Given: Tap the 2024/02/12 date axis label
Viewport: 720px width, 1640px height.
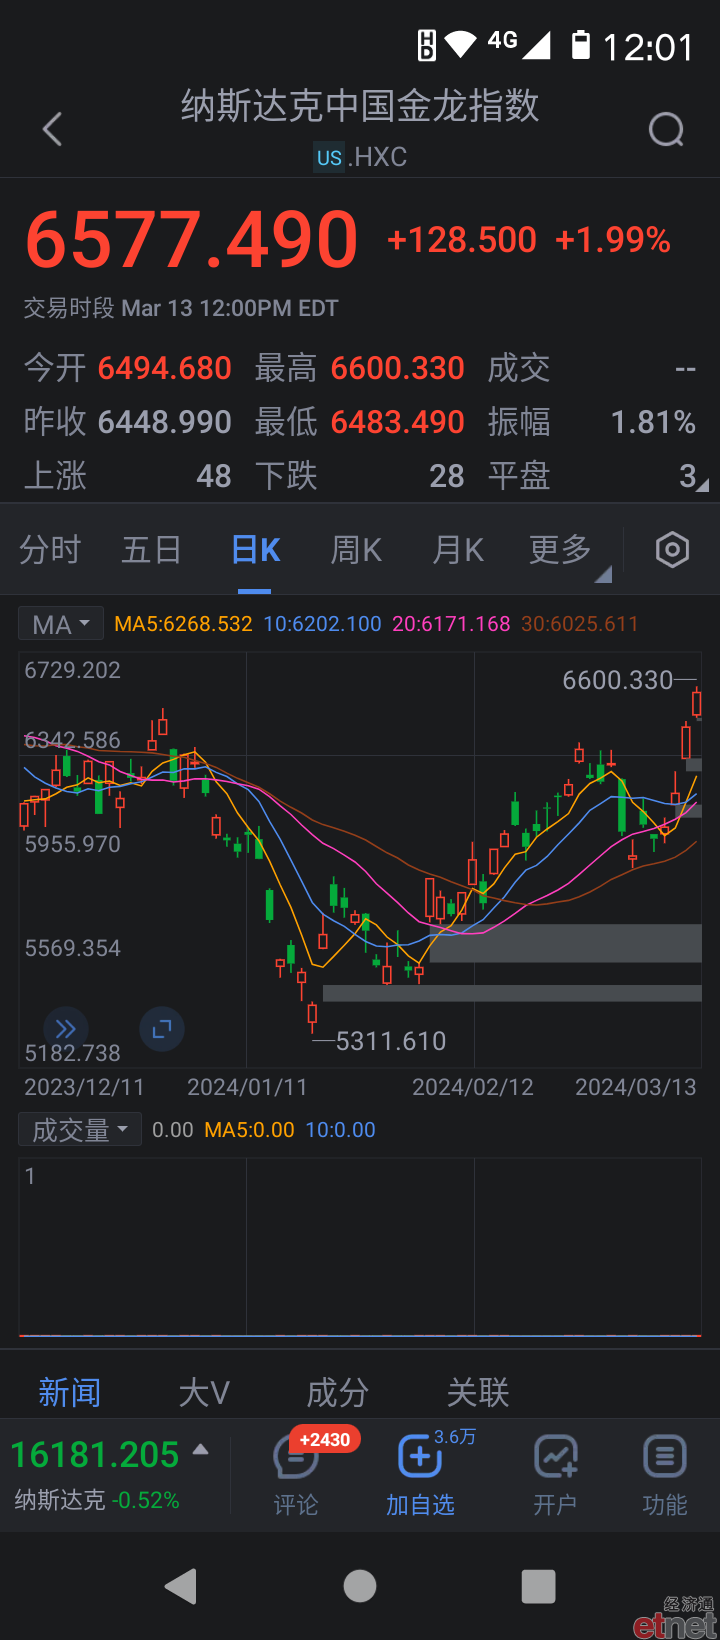Looking at the screenshot, I should 473,1087.
